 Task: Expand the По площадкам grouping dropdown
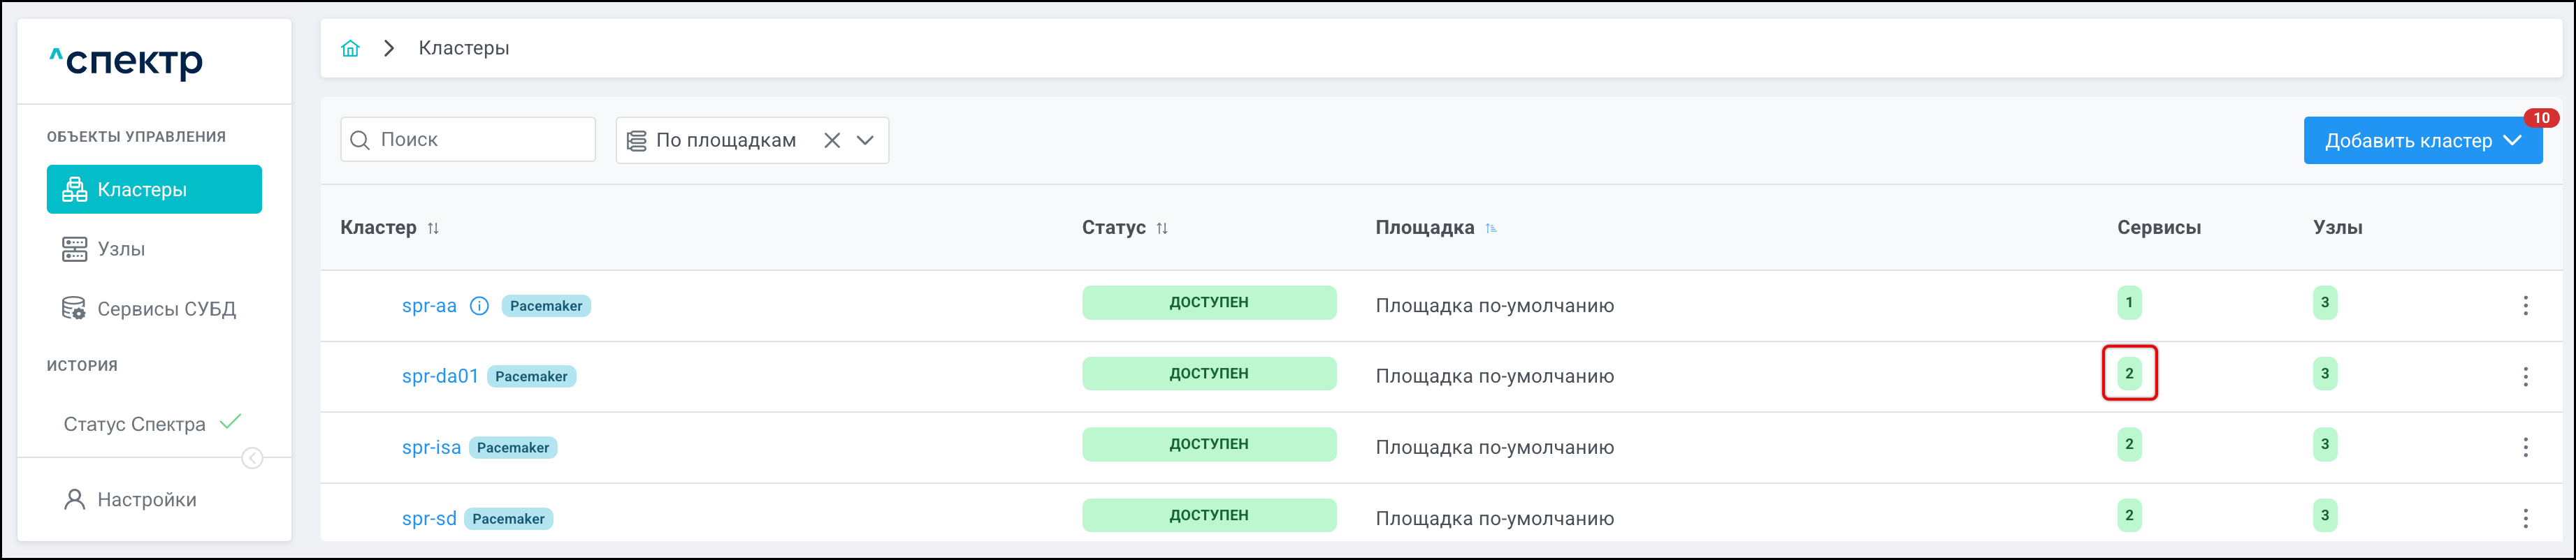point(866,141)
